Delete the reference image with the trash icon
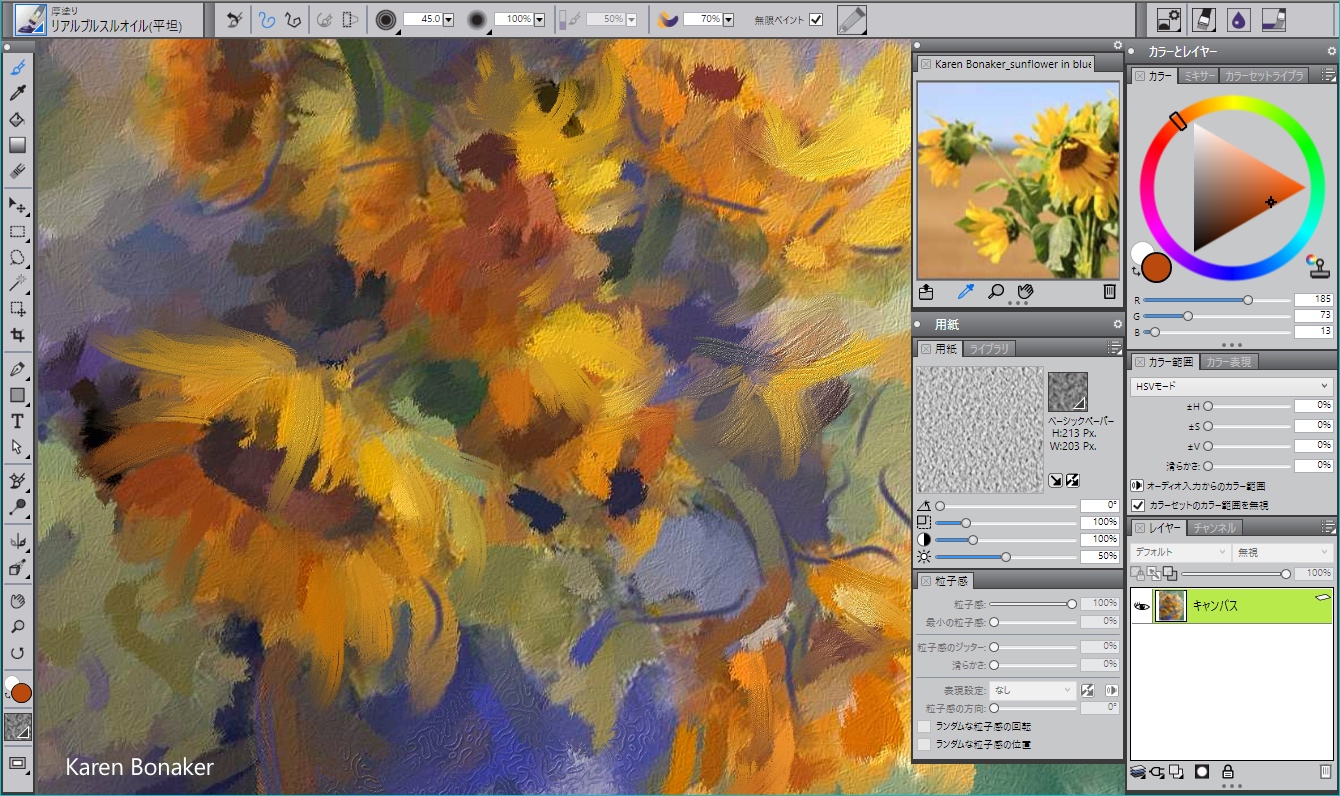The image size is (1340, 796). coord(1109,292)
